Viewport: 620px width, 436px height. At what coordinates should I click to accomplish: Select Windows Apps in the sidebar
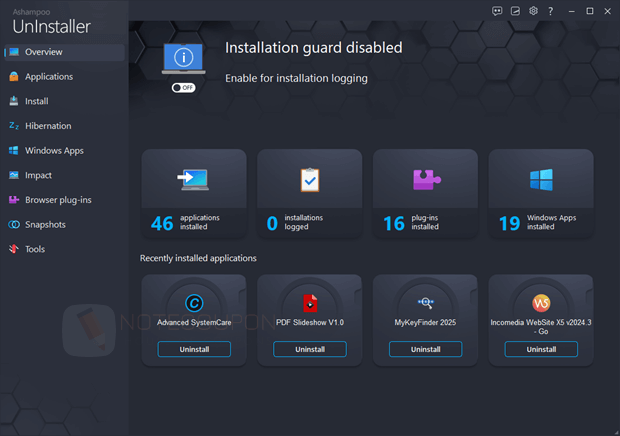point(64,151)
